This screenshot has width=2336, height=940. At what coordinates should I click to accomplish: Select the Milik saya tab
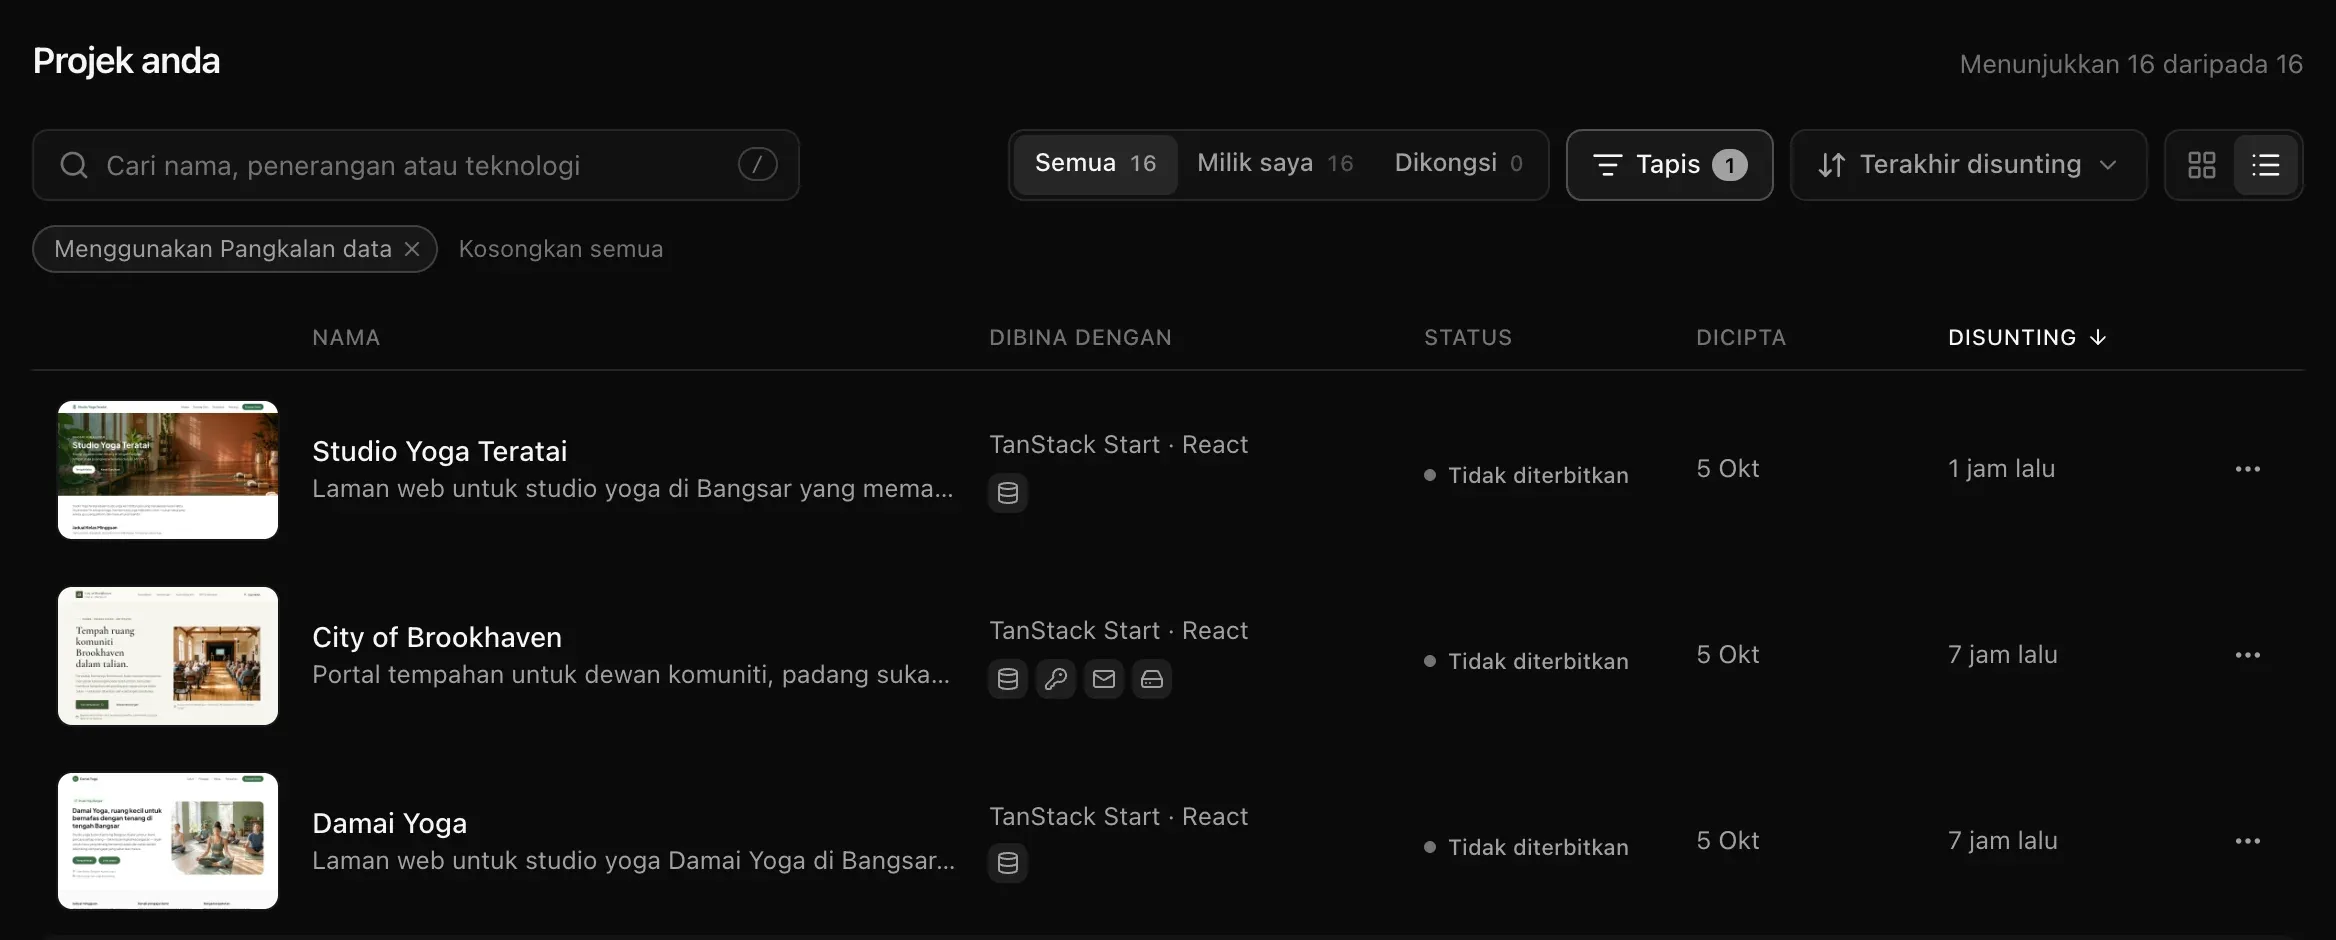[x=1275, y=164]
